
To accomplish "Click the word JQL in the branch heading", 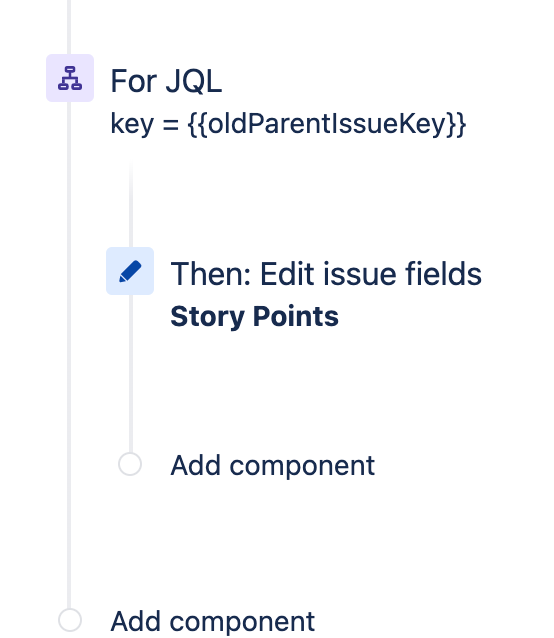I will (x=194, y=81).
